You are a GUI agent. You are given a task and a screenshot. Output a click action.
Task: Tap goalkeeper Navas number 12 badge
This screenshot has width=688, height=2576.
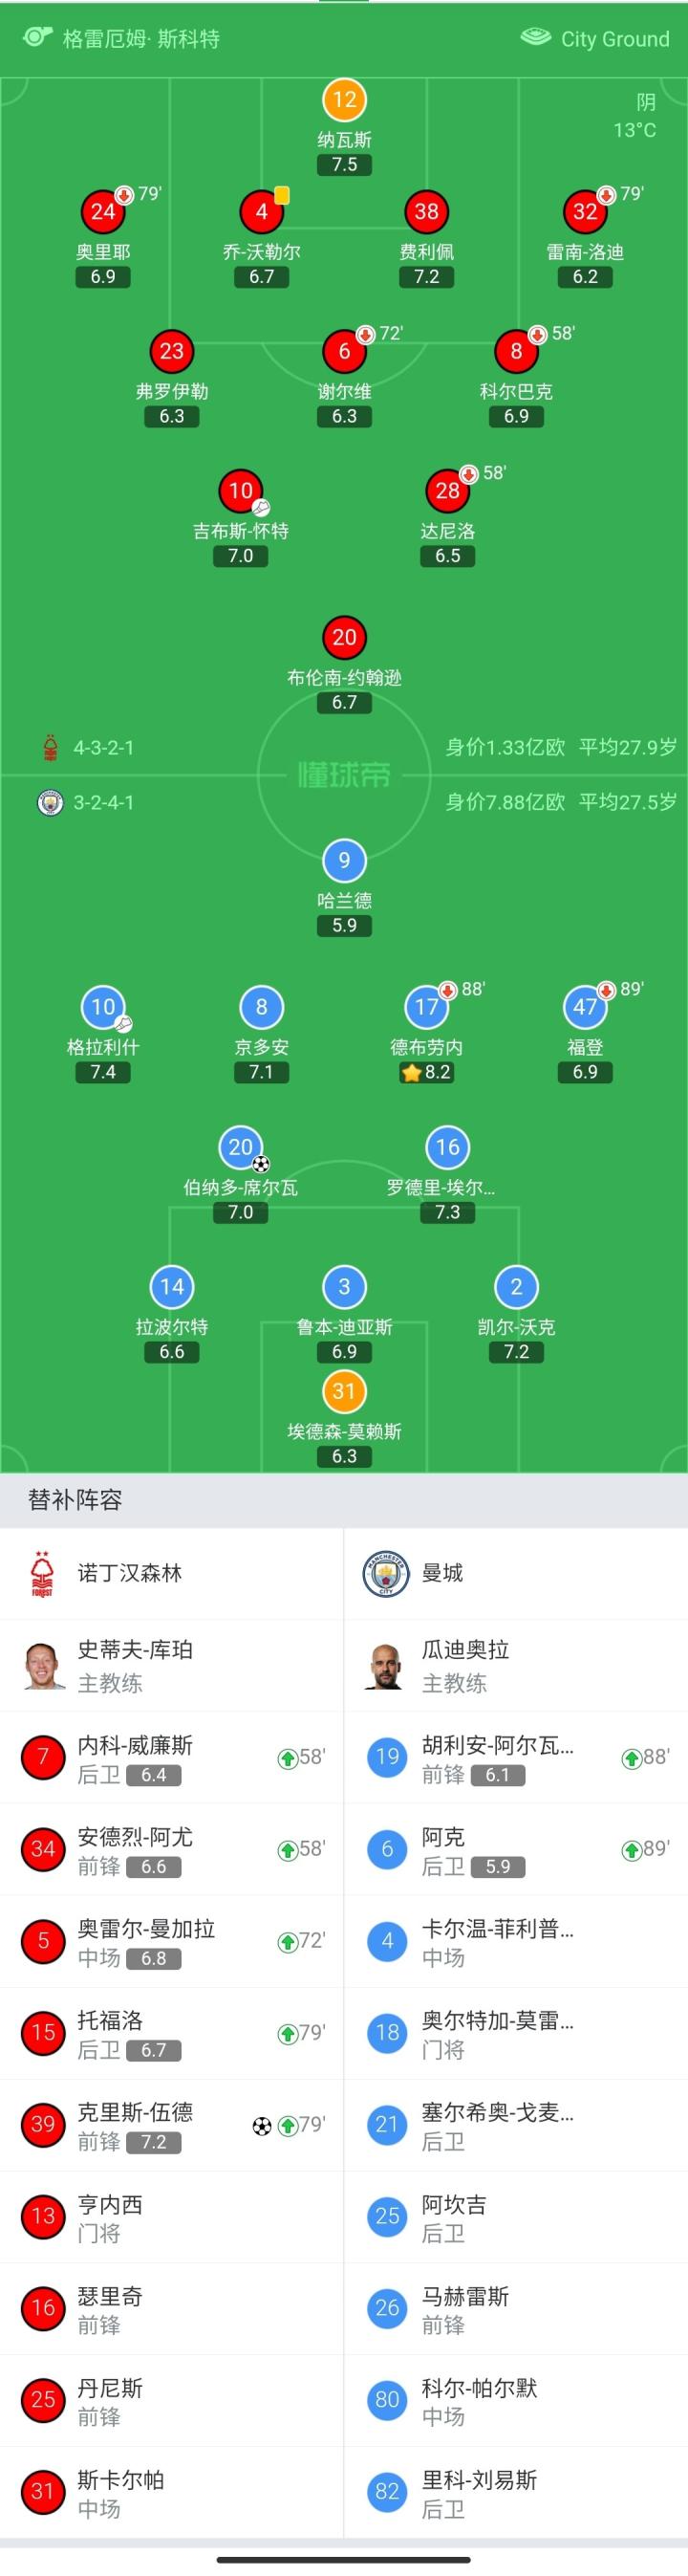click(344, 100)
